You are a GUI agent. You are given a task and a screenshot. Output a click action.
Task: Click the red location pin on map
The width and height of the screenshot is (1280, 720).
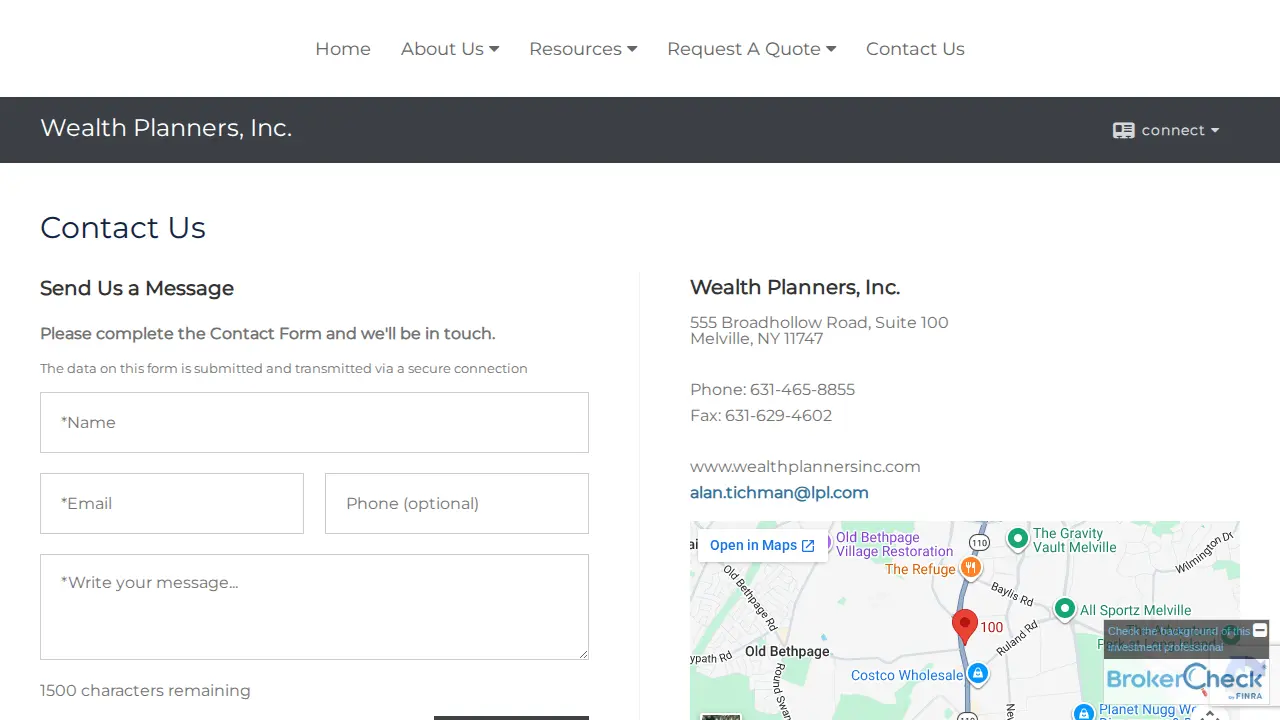(x=964, y=627)
